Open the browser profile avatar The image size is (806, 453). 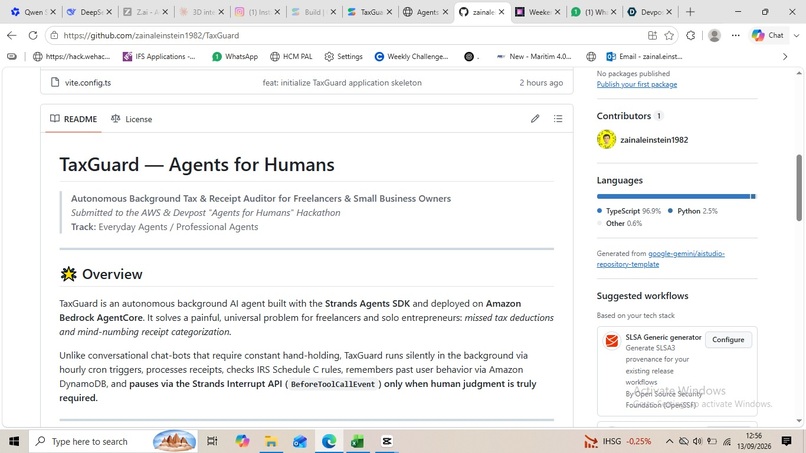coord(714,35)
